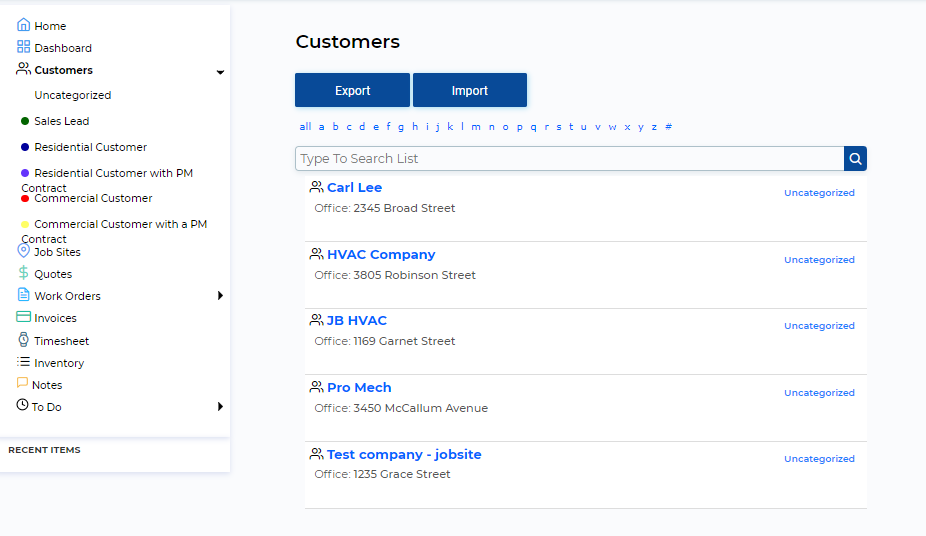Click Uncategorized tag on JB HVAC row
The height and width of the screenshot is (536, 926).
(819, 326)
